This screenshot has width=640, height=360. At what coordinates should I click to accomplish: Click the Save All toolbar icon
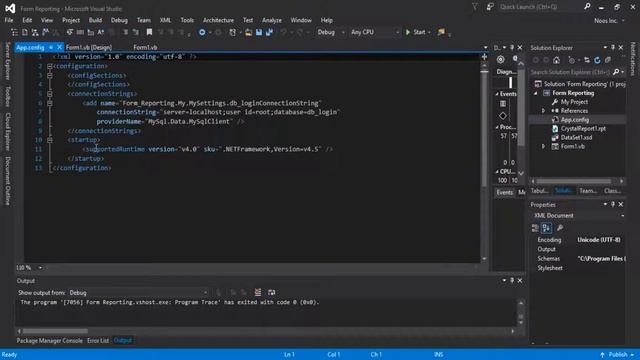269,32
